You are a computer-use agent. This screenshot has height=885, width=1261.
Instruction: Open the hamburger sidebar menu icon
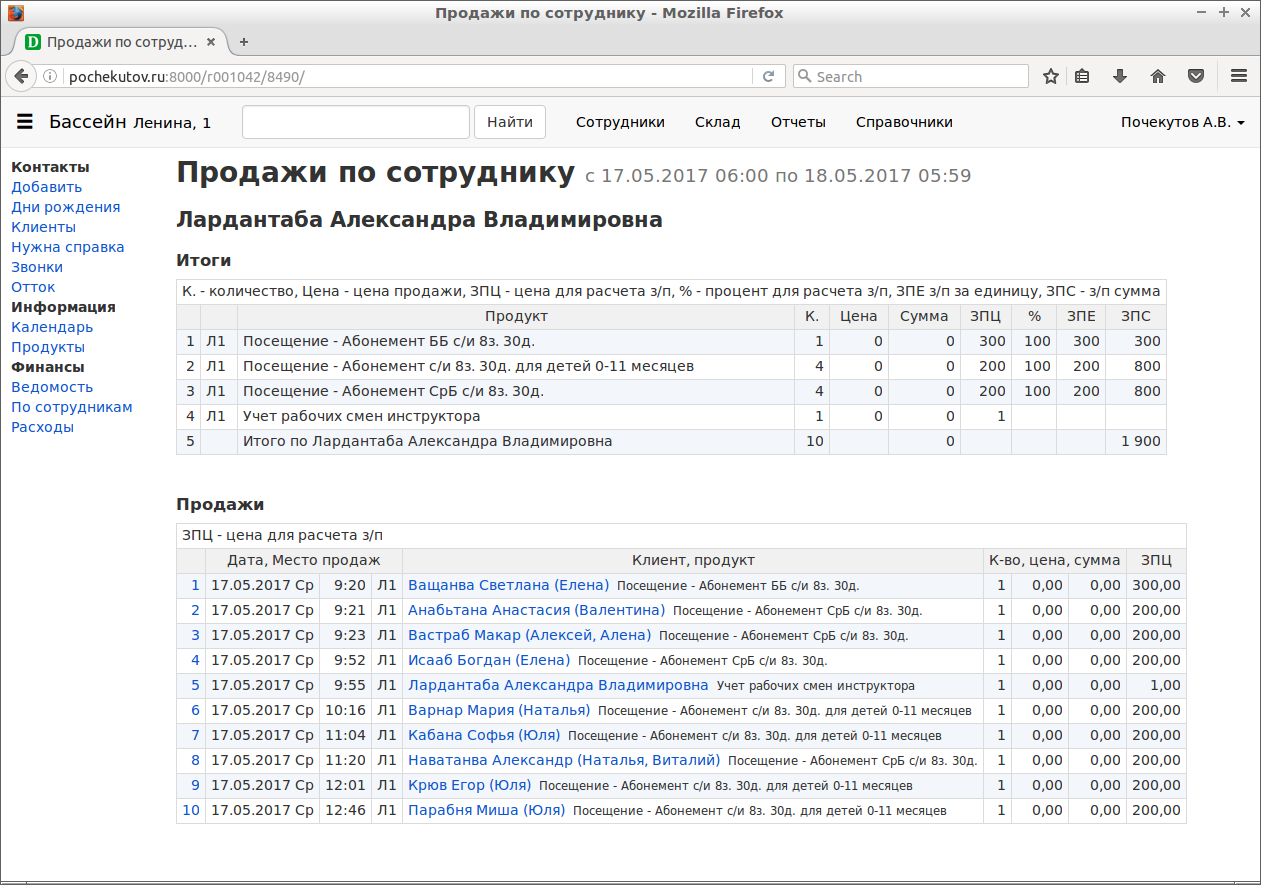point(25,122)
